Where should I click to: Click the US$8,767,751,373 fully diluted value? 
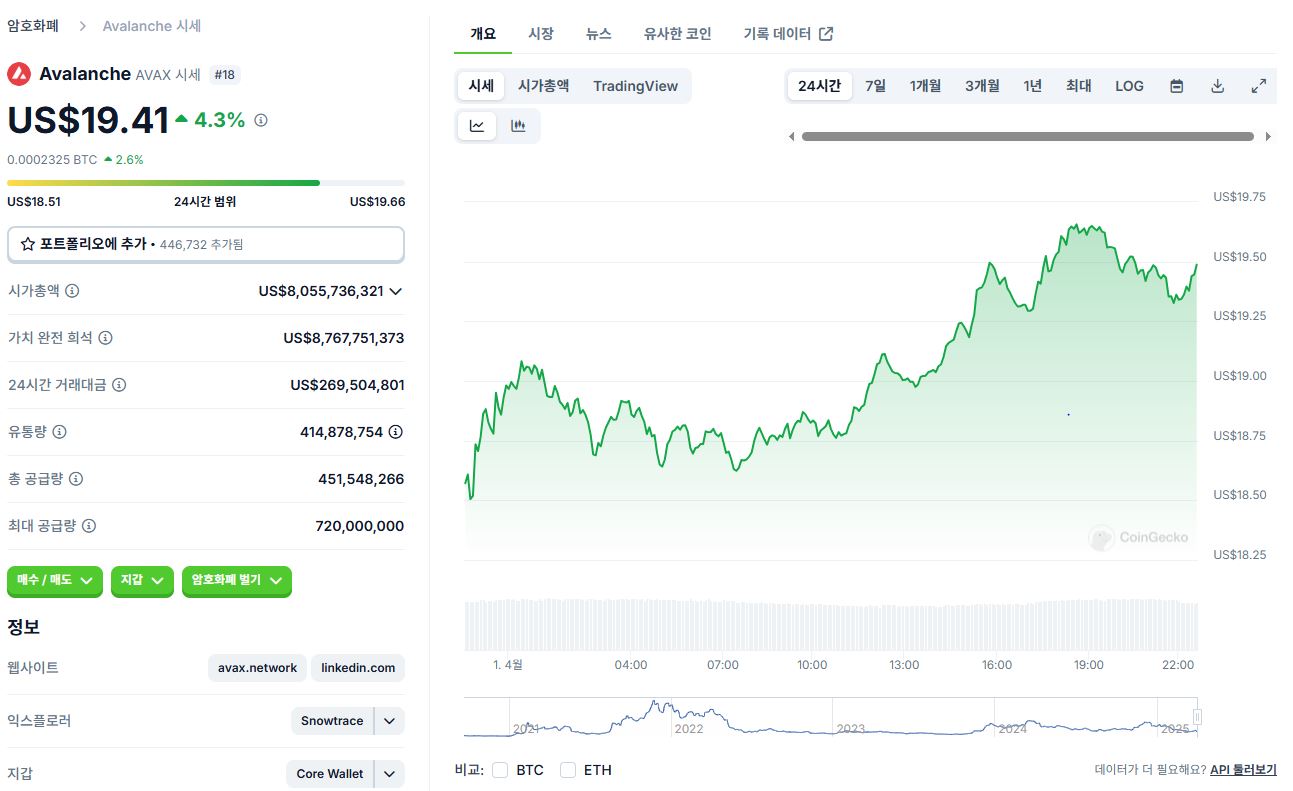[x=344, y=338]
